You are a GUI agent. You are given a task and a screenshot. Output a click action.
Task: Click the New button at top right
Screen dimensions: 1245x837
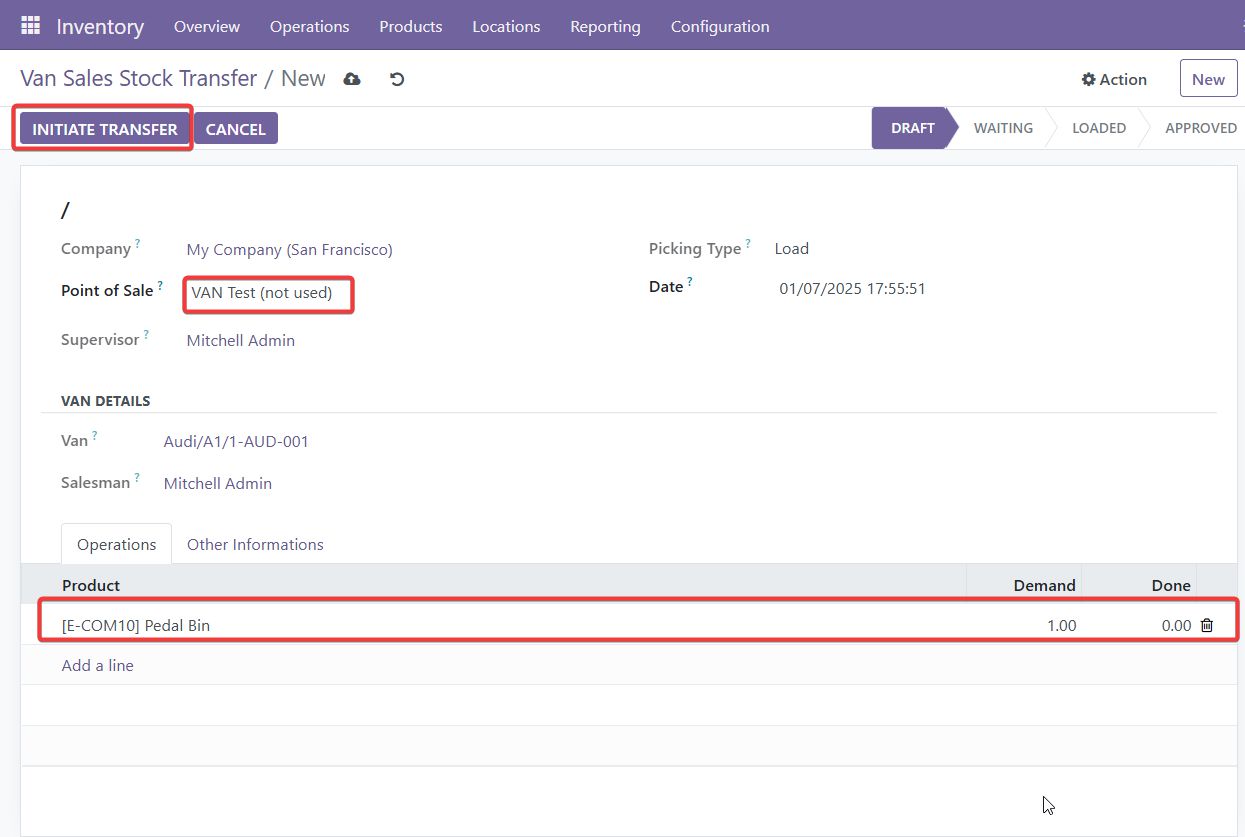(x=1208, y=79)
